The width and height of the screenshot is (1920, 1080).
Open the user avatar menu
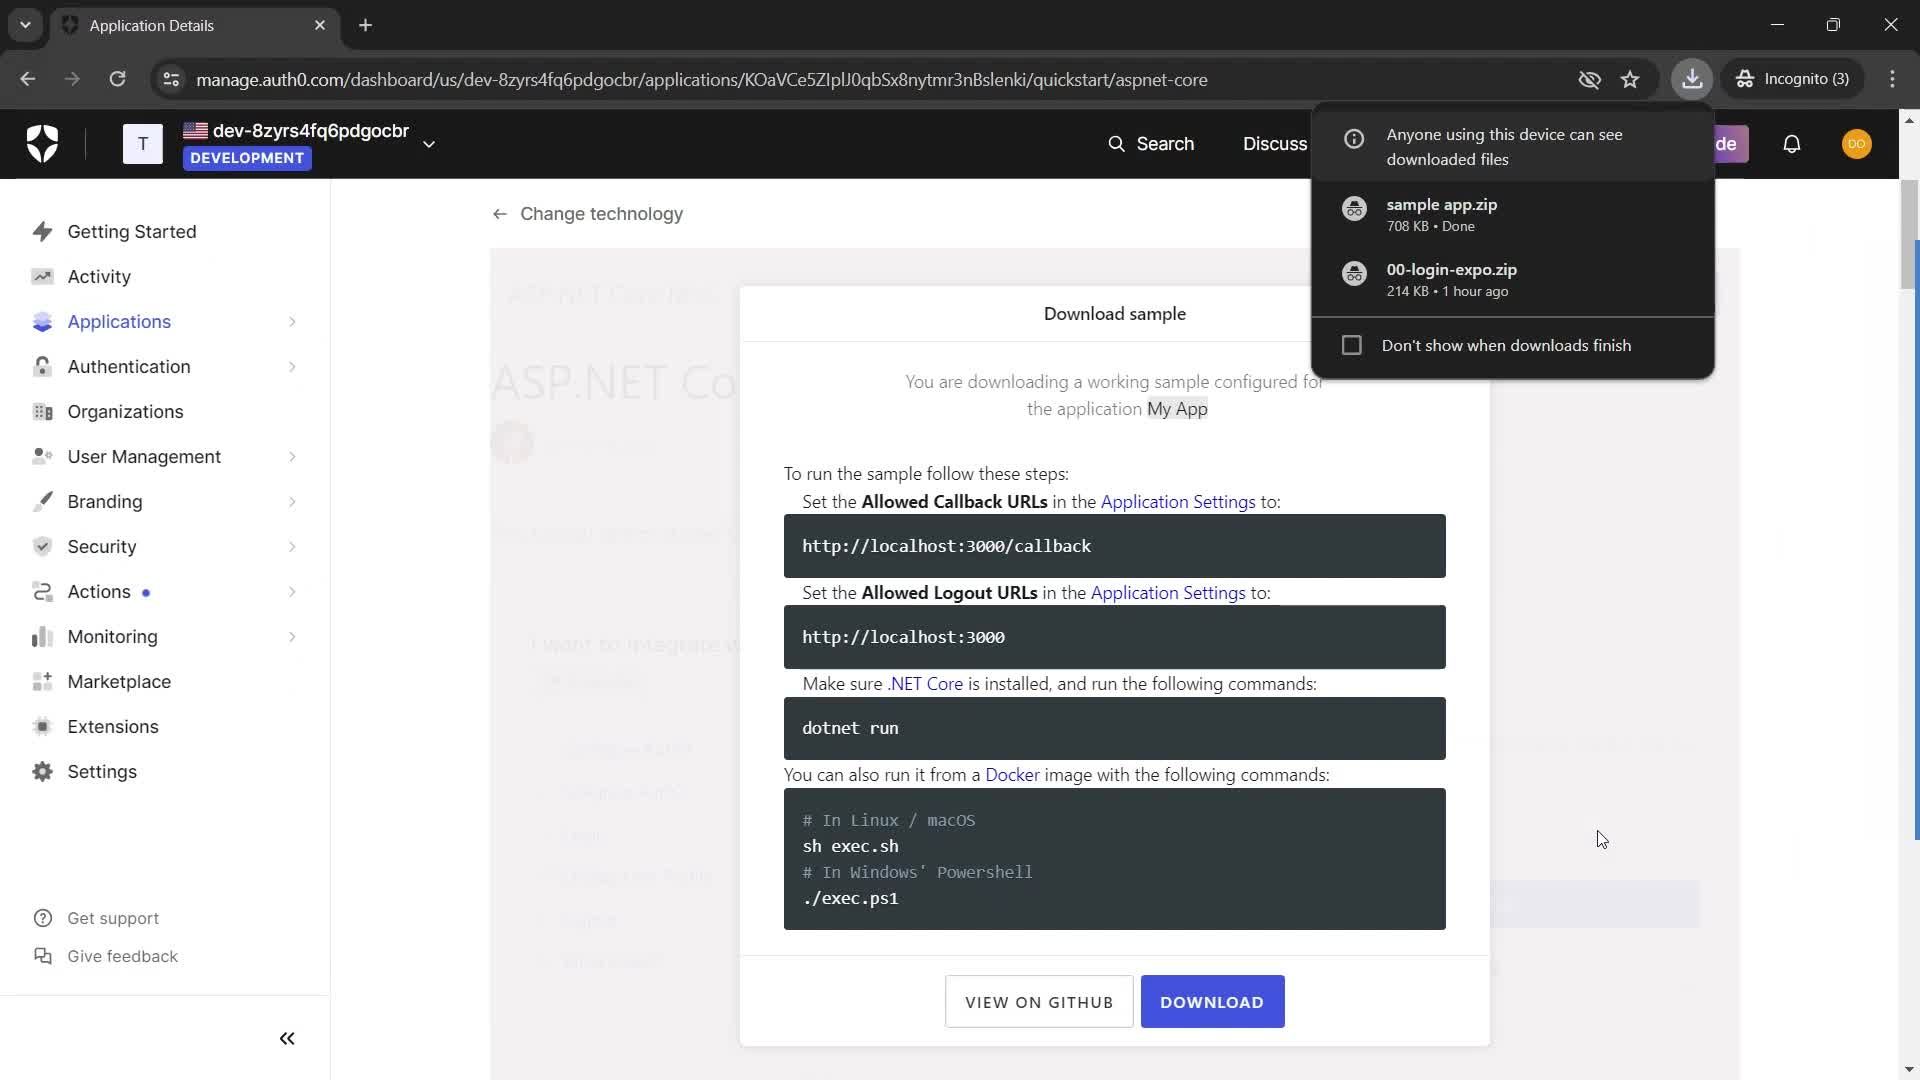click(x=1857, y=144)
